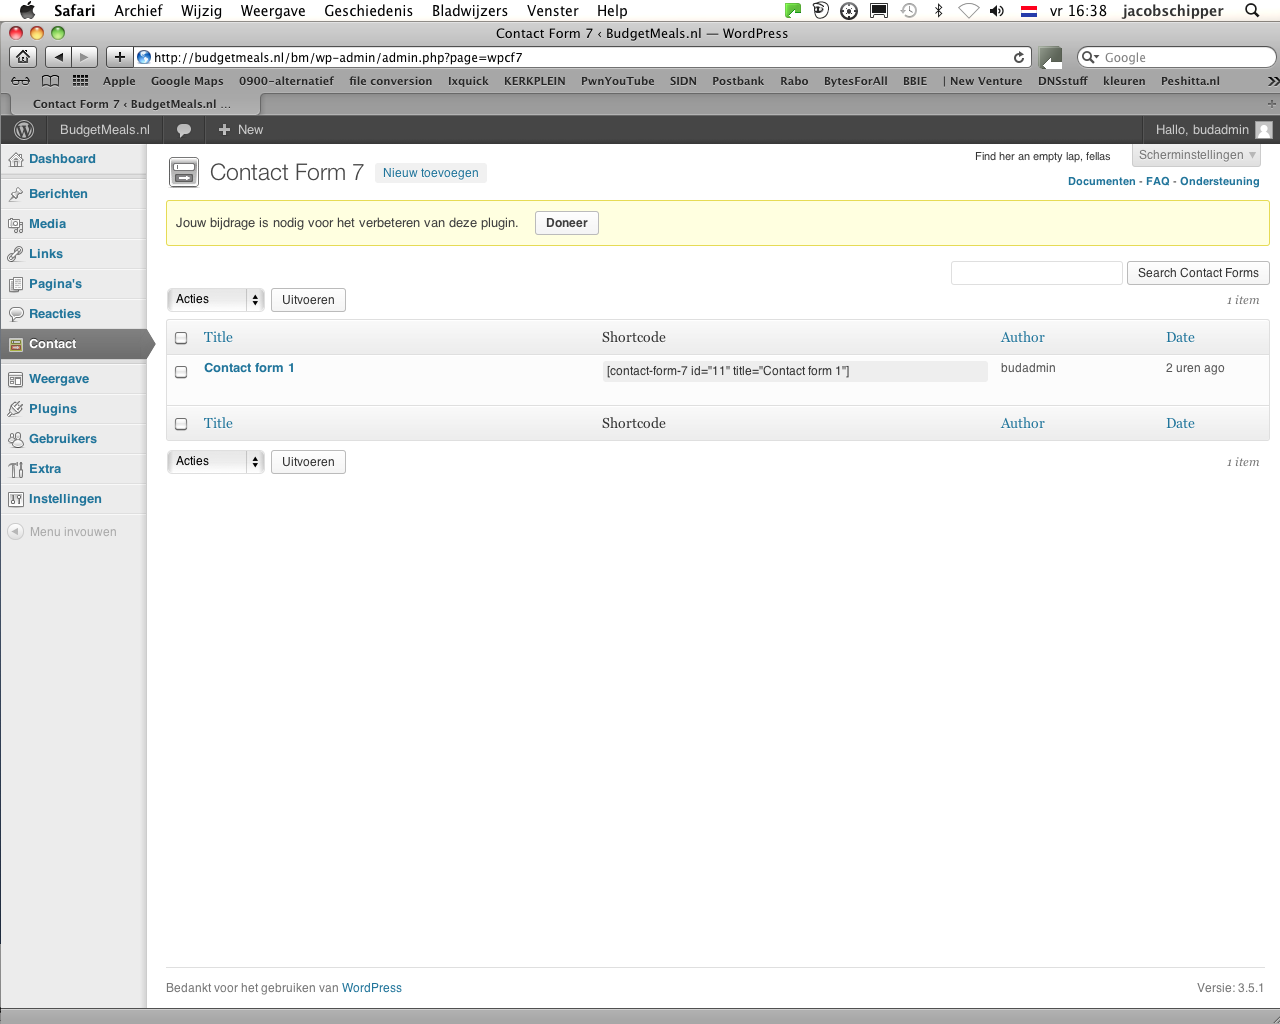1280x1024 pixels.
Task: Click author budadmin in table row
Action: (x=1028, y=368)
